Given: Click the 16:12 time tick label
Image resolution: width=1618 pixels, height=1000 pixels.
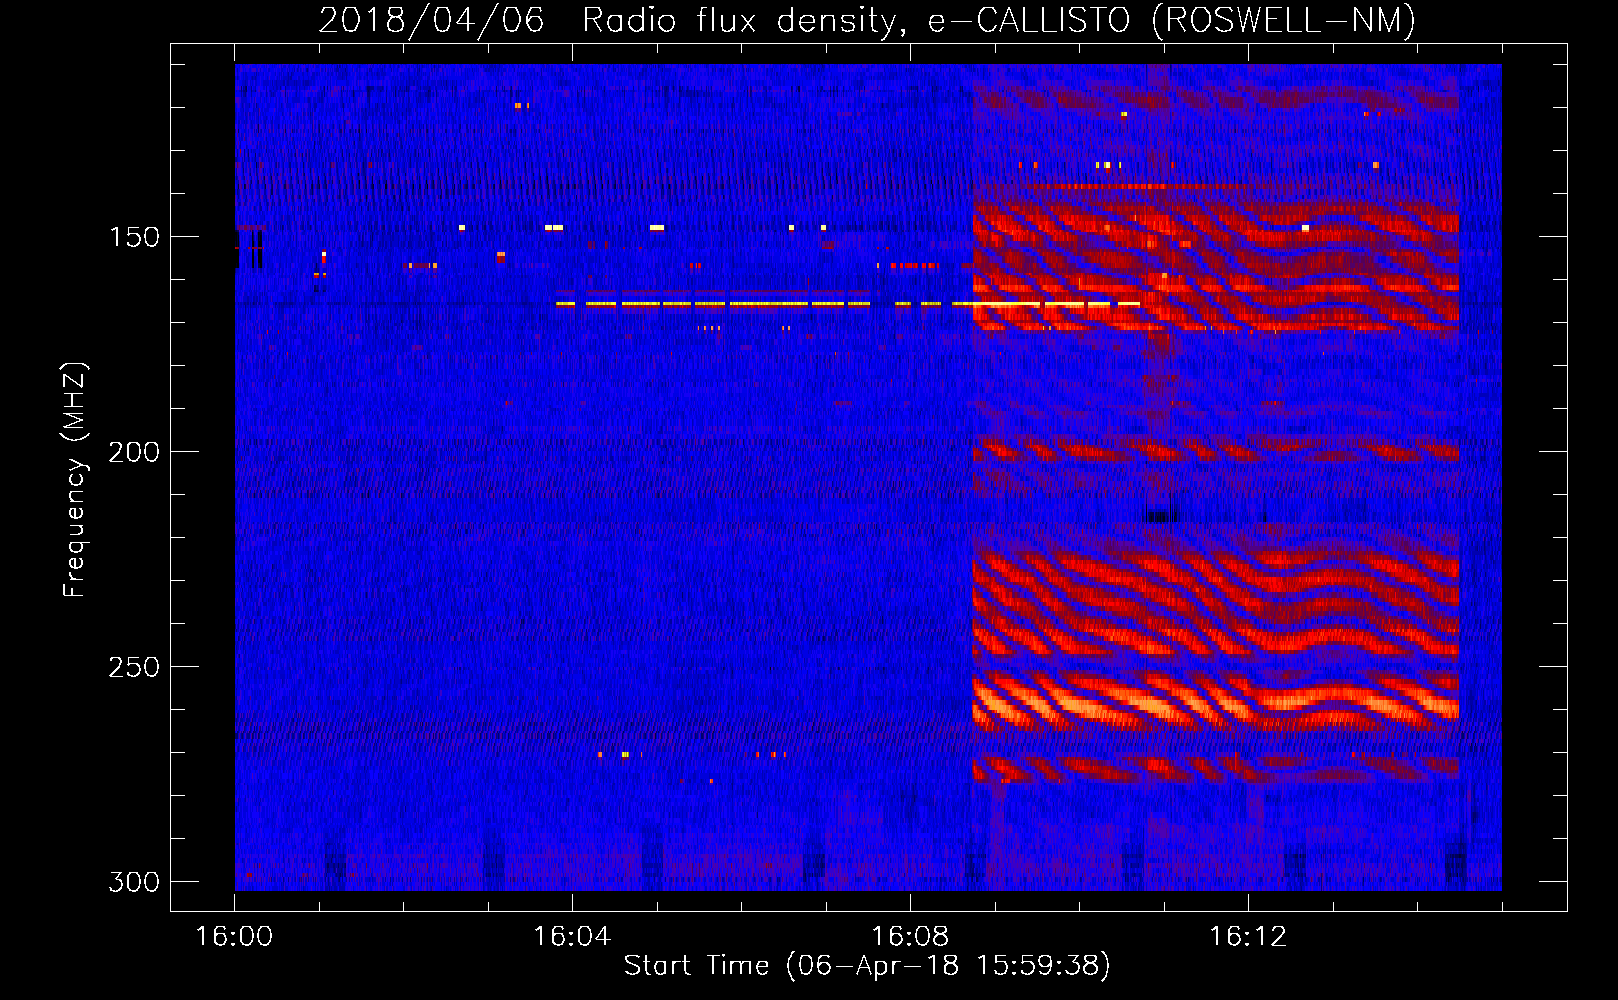Looking at the screenshot, I should (x=1248, y=937).
